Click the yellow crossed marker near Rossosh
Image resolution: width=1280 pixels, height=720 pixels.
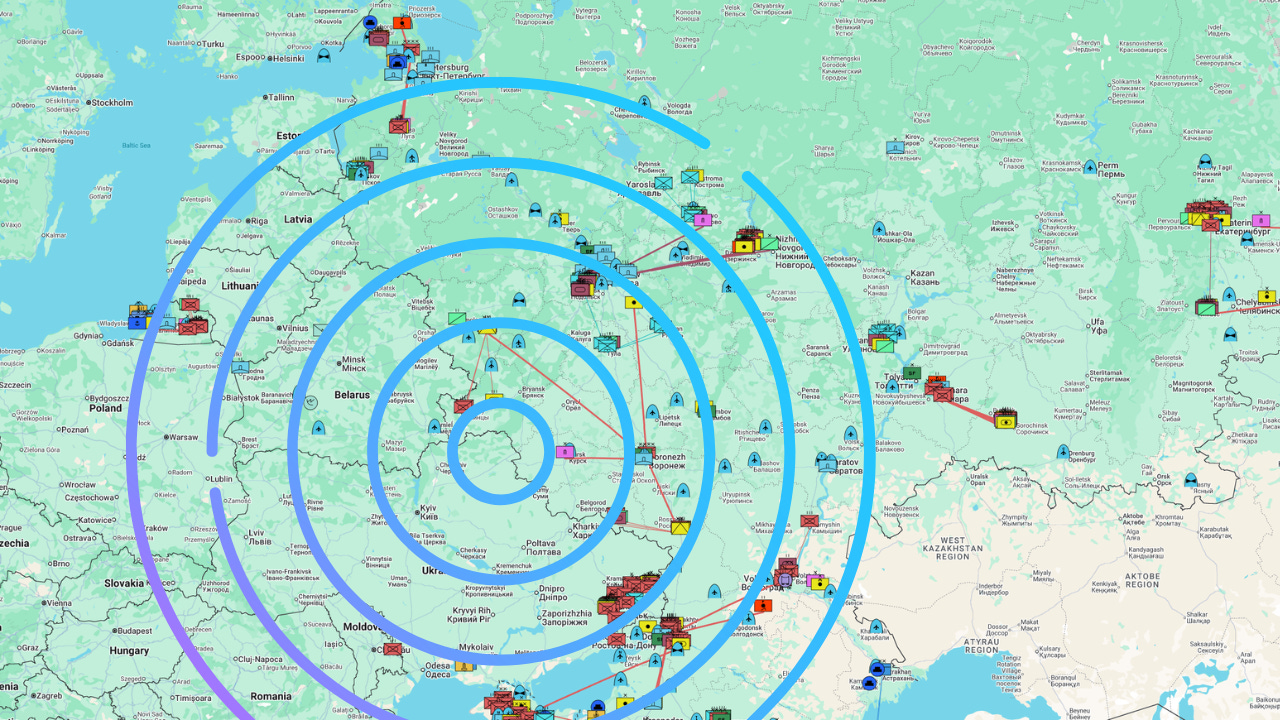(680, 526)
